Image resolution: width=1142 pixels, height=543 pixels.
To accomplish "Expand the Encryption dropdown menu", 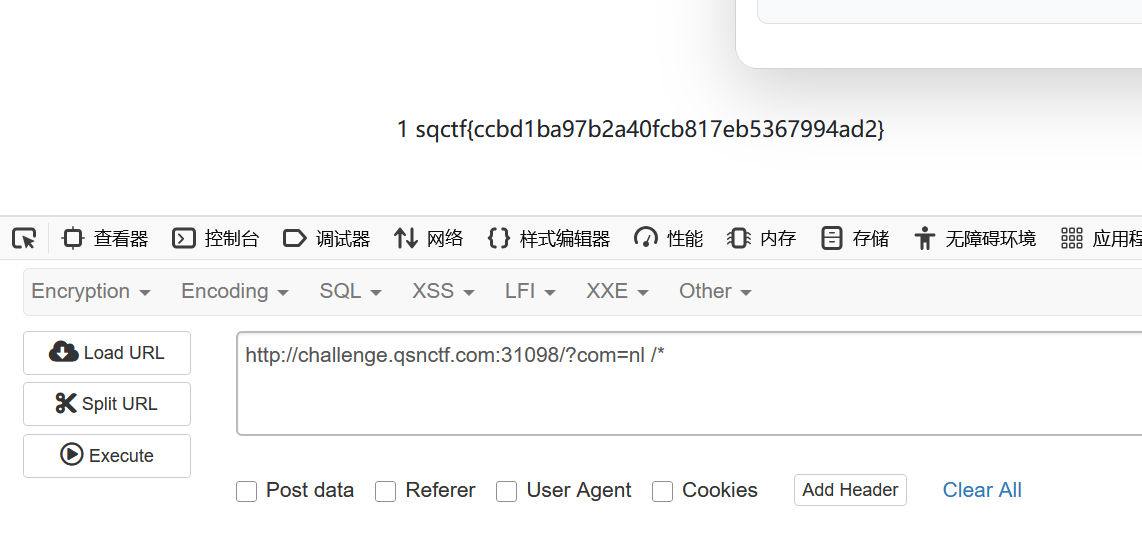I will click(x=91, y=291).
